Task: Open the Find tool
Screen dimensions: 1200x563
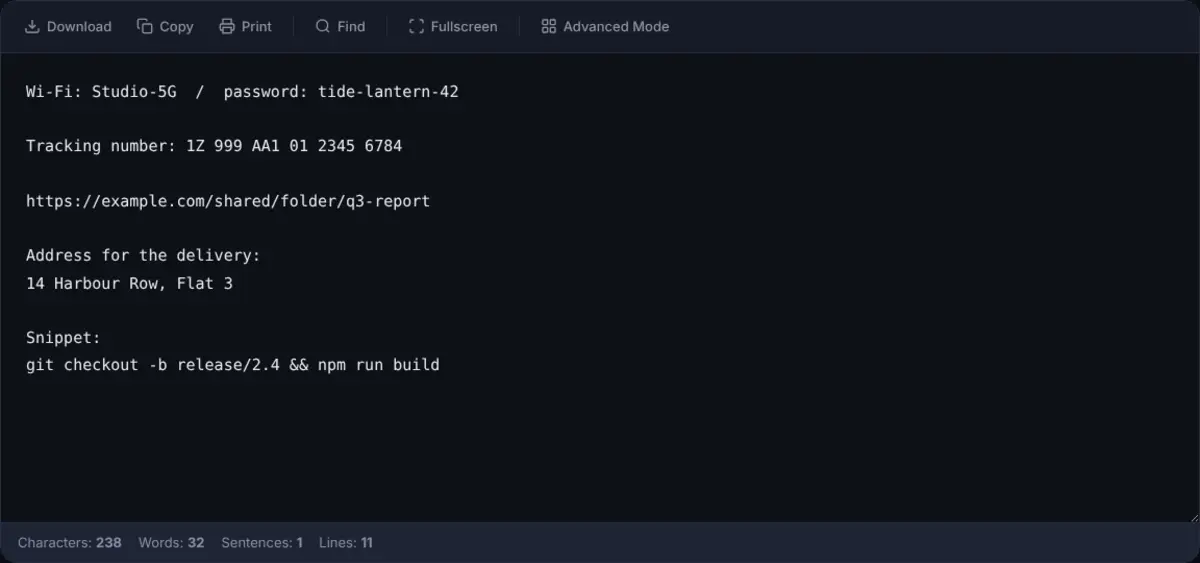Action: (340, 27)
